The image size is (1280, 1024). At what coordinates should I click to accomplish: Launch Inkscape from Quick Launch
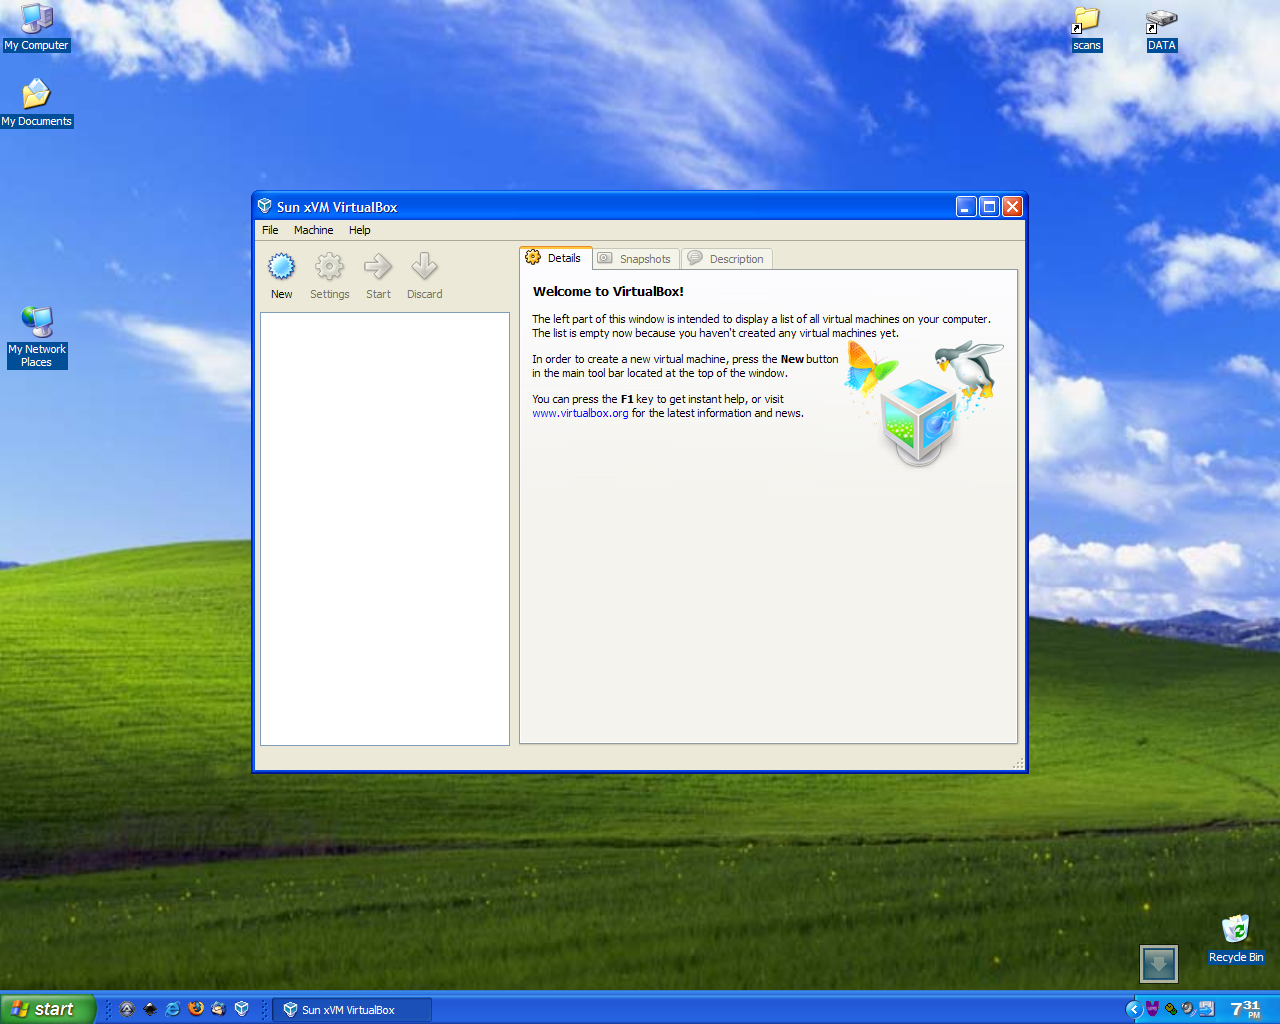click(150, 1009)
